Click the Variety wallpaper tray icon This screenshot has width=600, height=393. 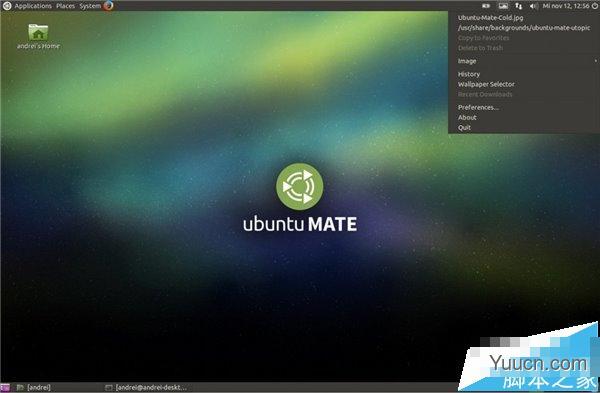(x=503, y=6)
